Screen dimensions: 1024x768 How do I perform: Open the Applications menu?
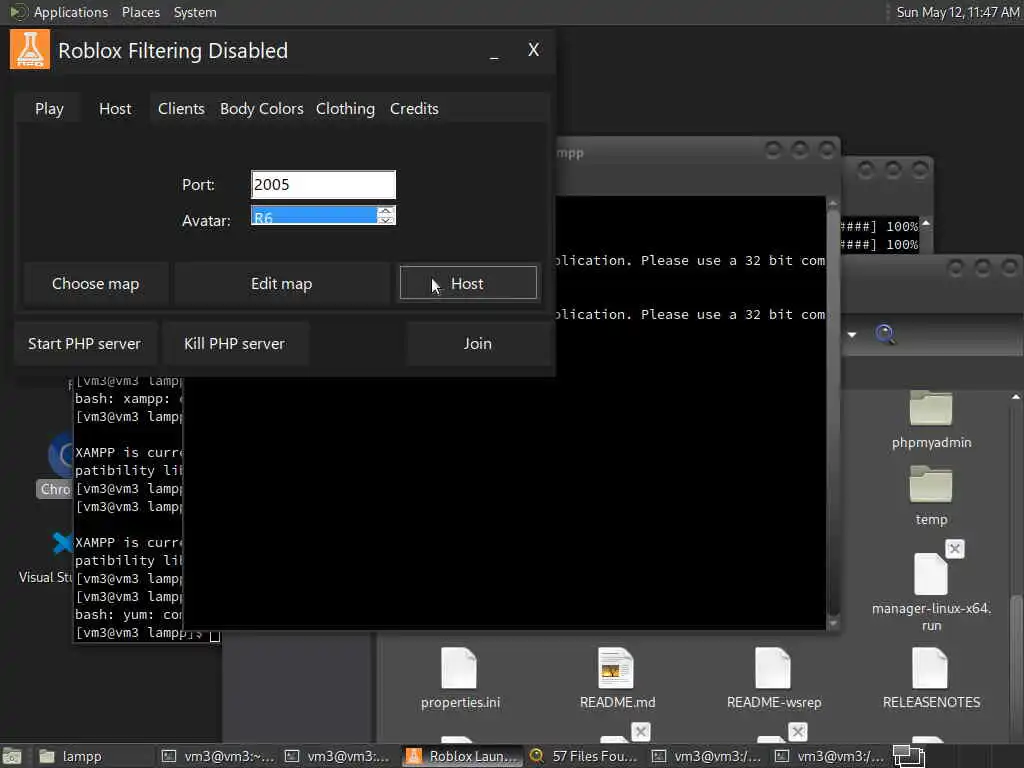(71, 12)
